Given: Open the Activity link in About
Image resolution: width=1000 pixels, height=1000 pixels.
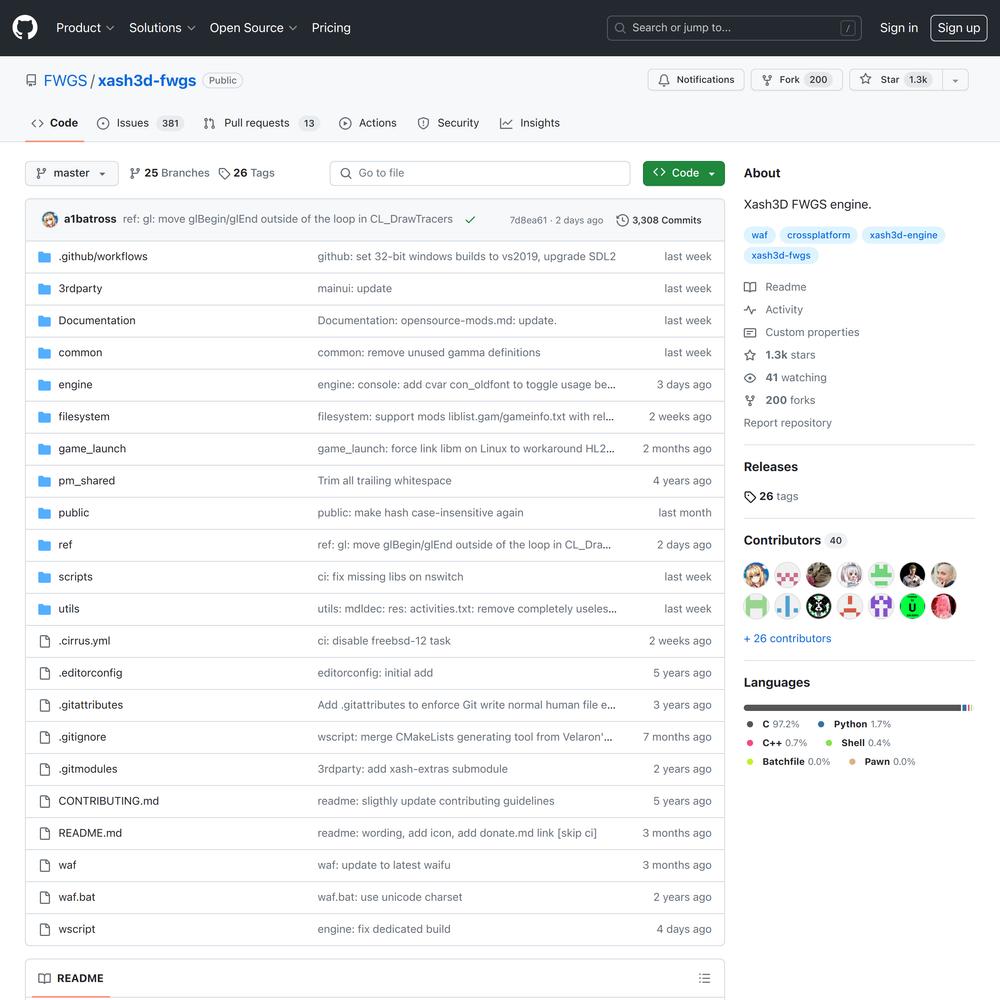Looking at the screenshot, I should tap(774, 310).
